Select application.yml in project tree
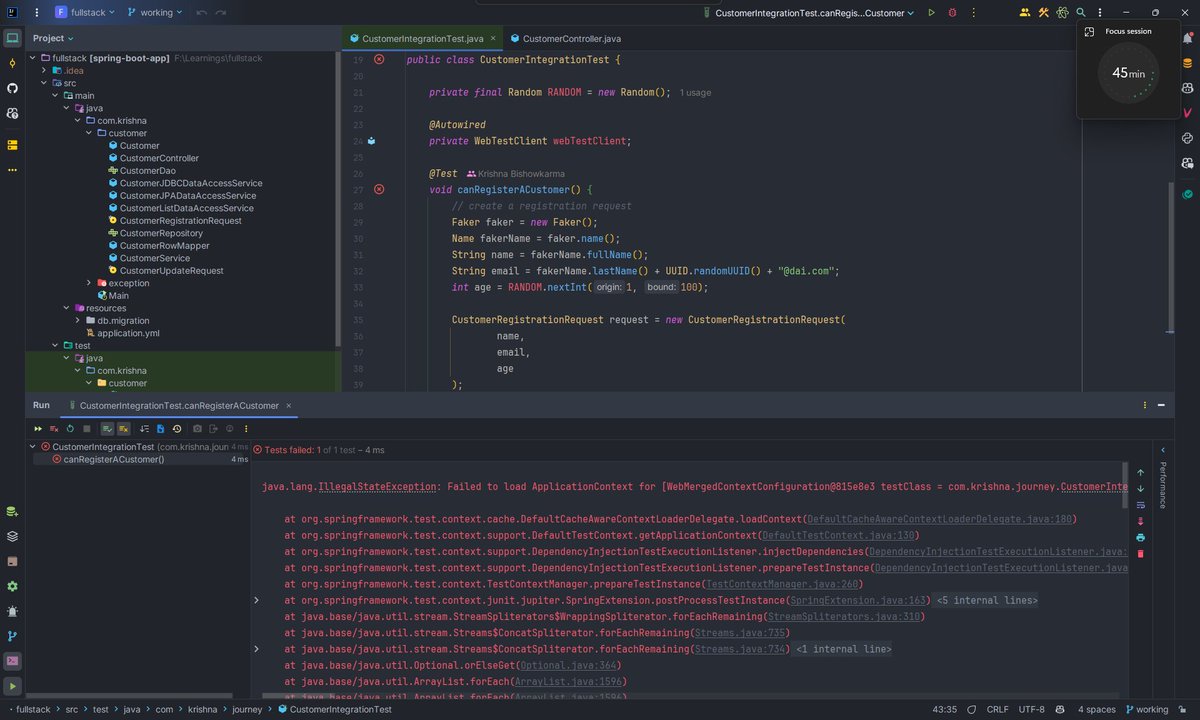The image size is (1200, 720). pyautogui.click(x=128, y=333)
